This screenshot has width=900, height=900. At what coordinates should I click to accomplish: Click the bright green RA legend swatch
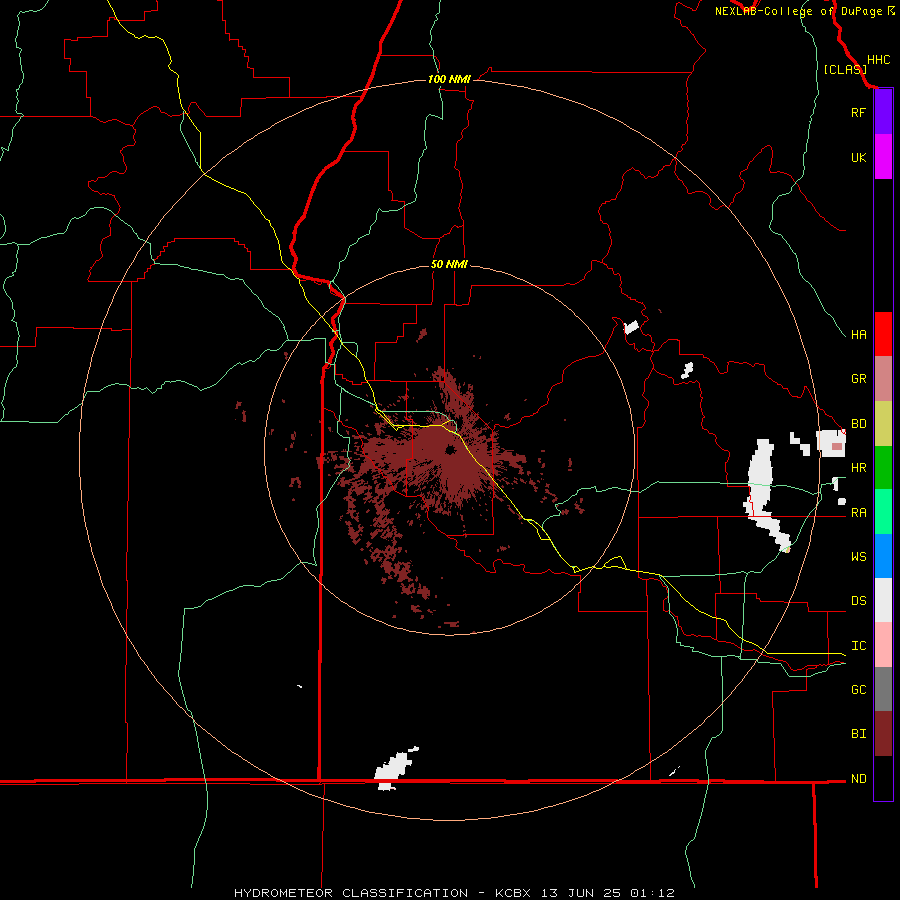point(883,512)
